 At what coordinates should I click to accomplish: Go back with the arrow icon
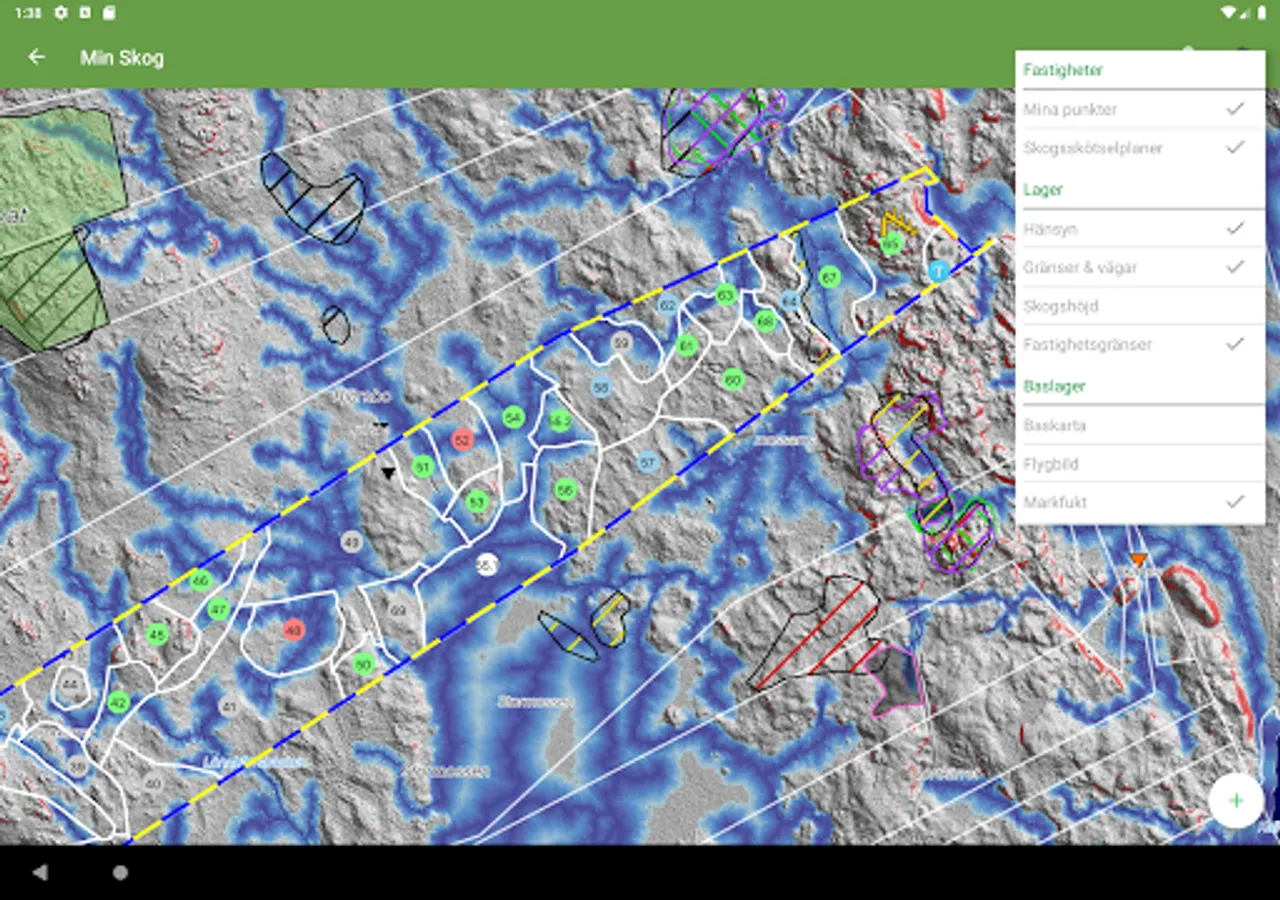pyautogui.click(x=37, y=57)
